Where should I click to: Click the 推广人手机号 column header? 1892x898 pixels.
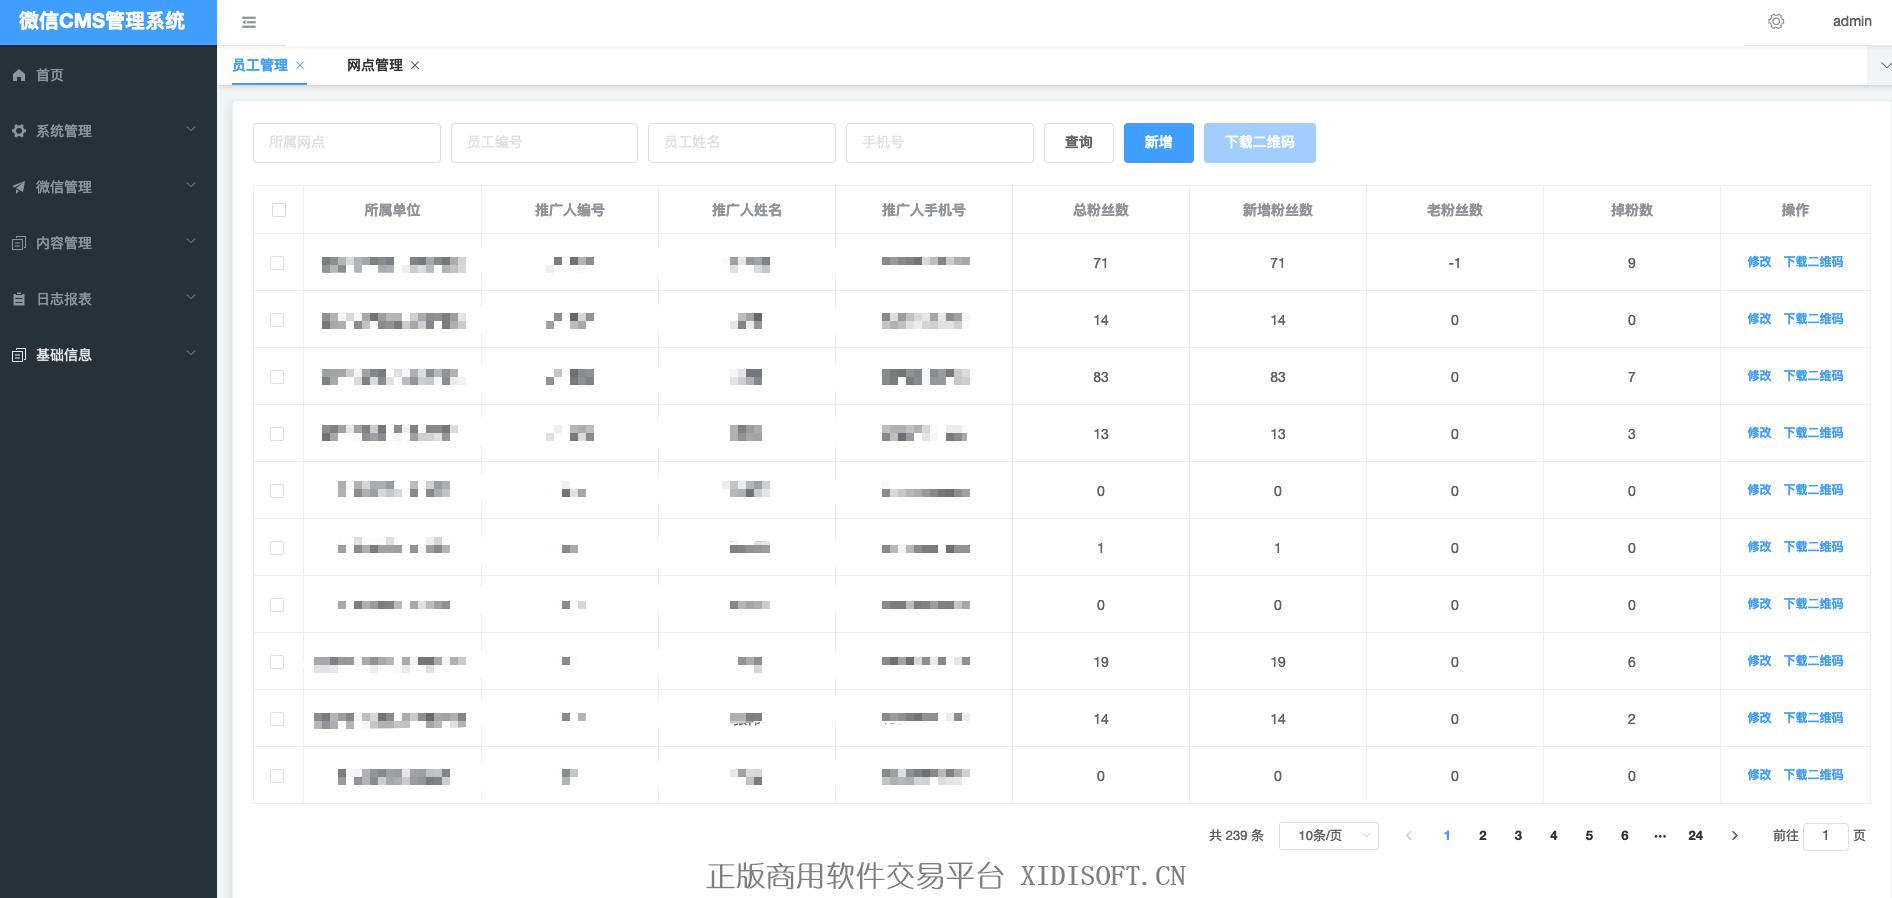pos(924,210)
